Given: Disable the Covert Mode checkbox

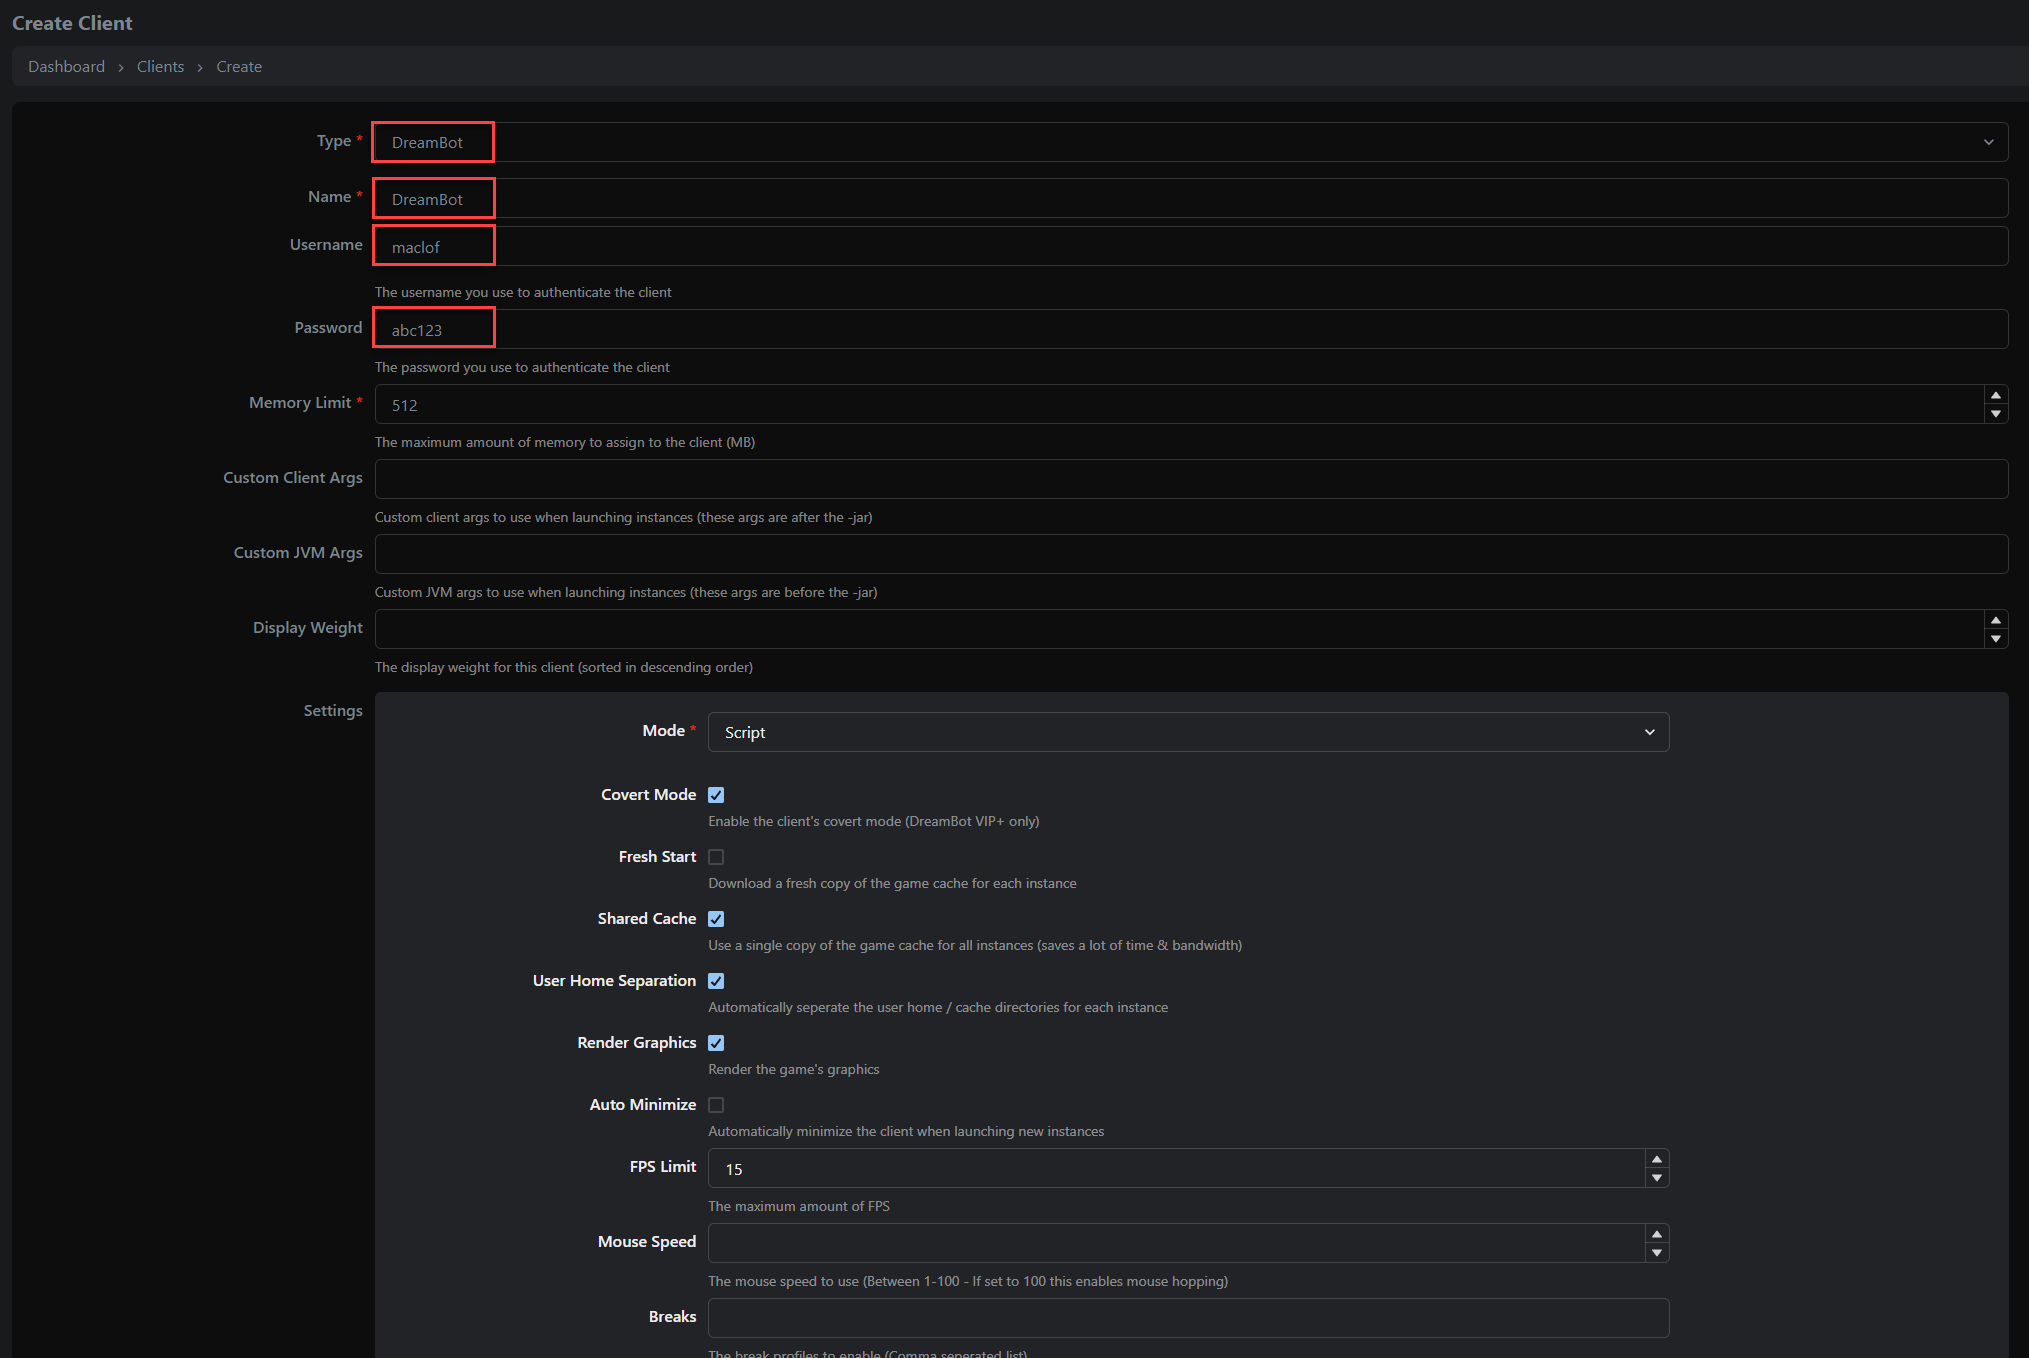Looking at the screenshot, I should pyautogui.click(x=716, y=795).
